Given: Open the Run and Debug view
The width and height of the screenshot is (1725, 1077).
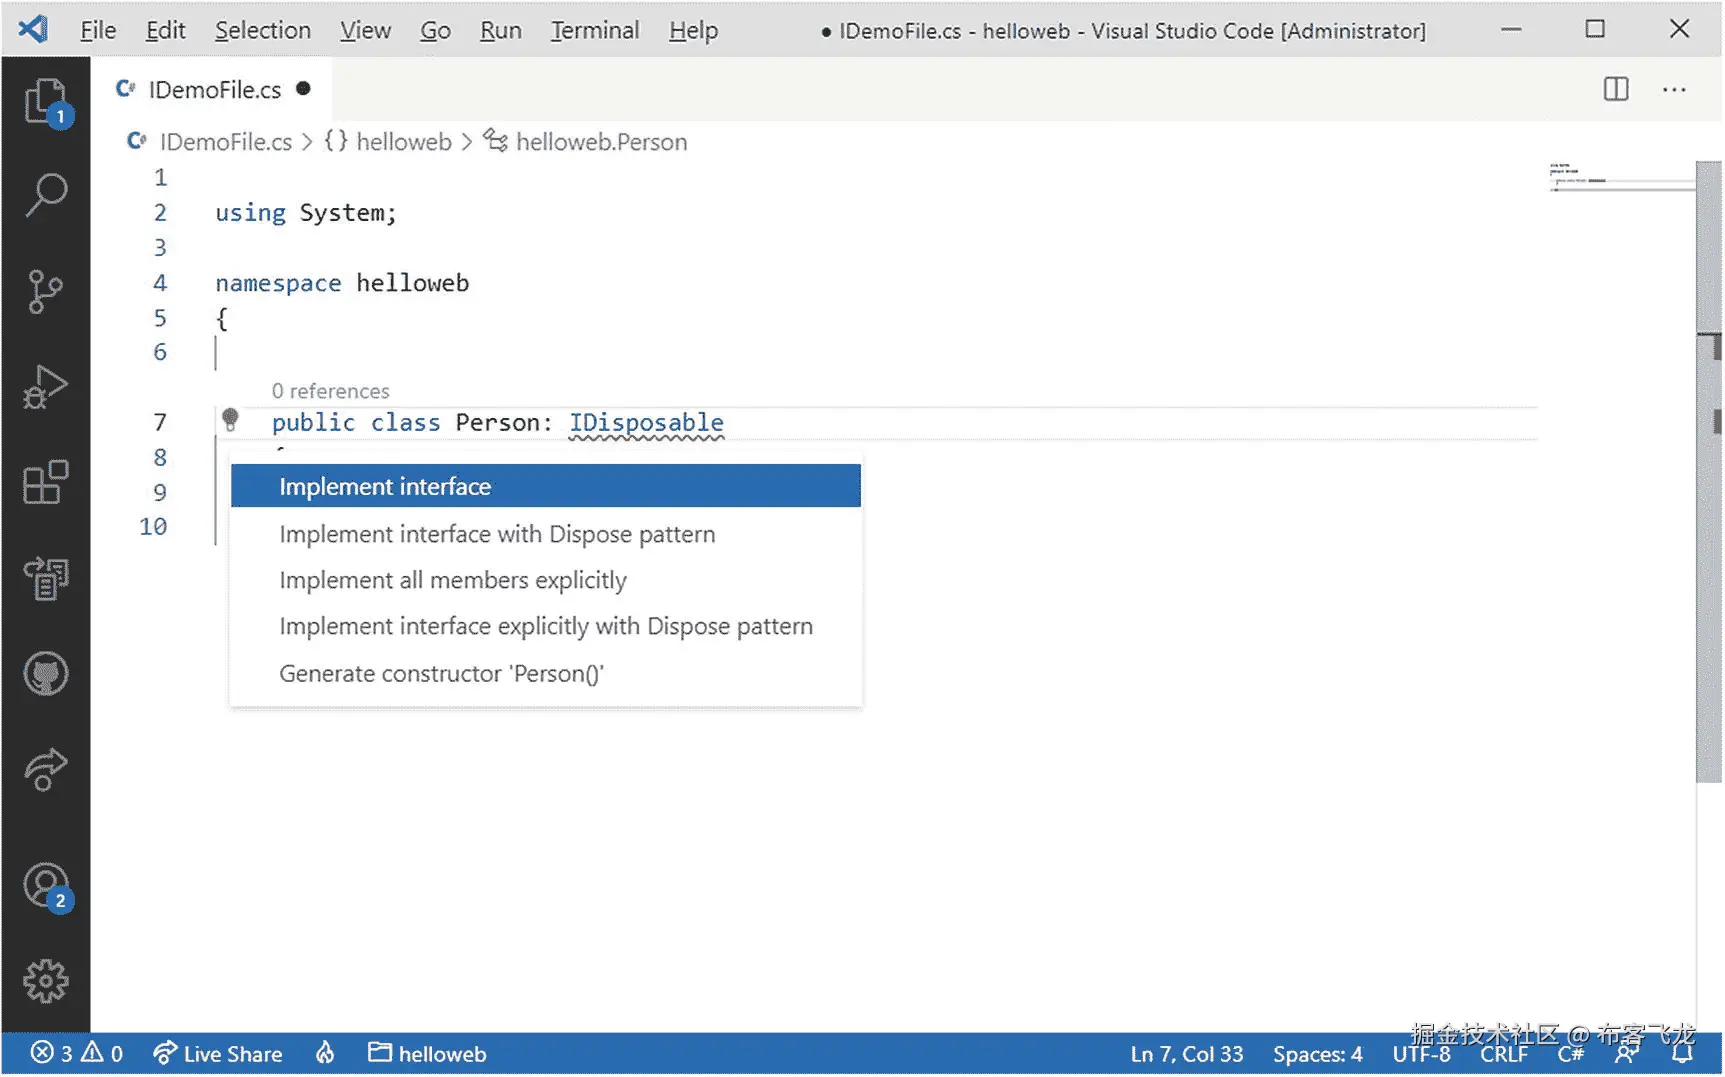Looking at the screenshot, I should coord(46,387).
